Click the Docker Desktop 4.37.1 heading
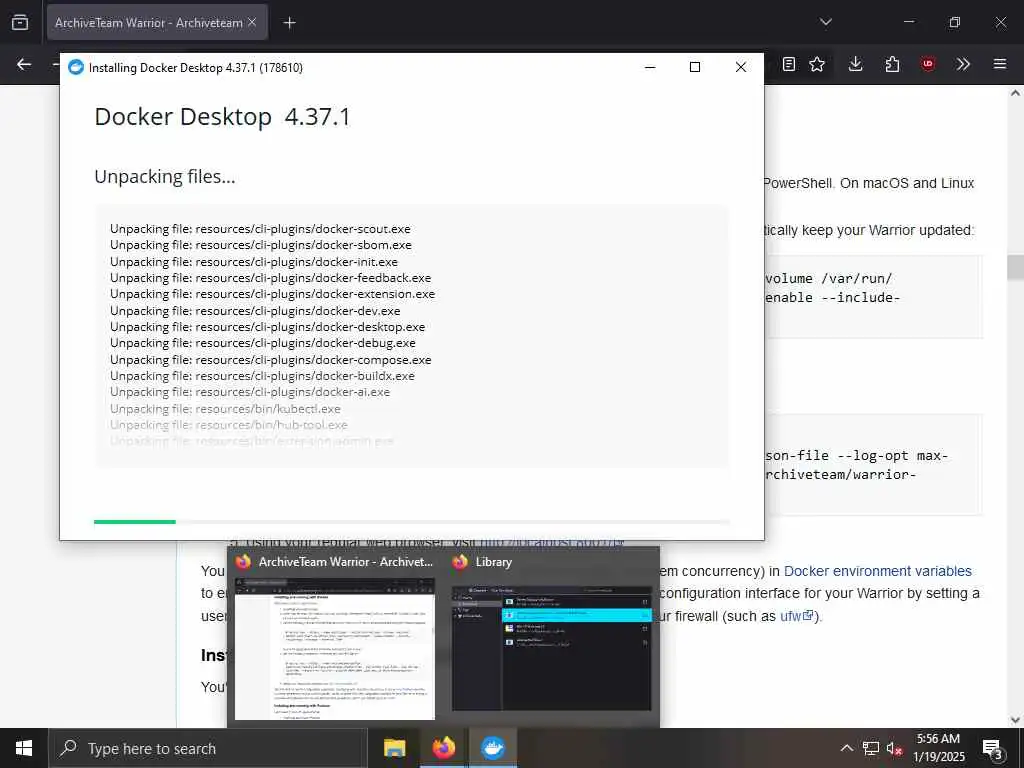 (222, 118)
